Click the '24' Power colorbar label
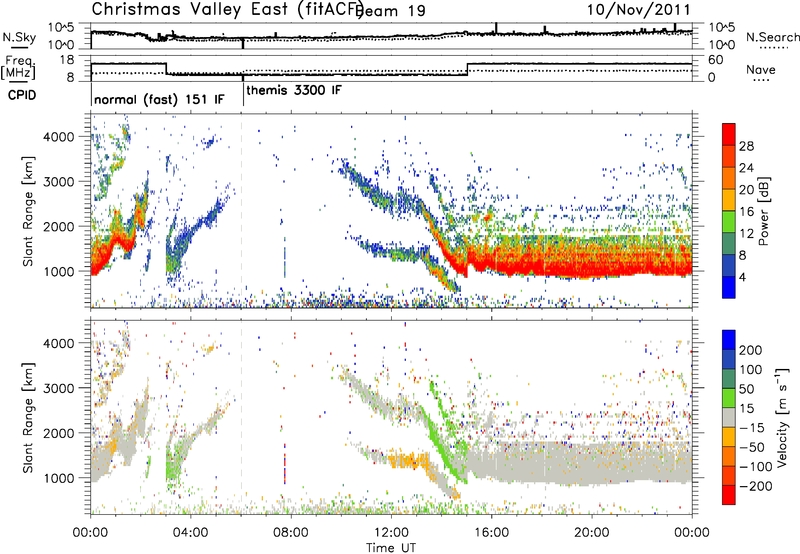The width and height of the screenshot is (800, 554). pos(746,168)
